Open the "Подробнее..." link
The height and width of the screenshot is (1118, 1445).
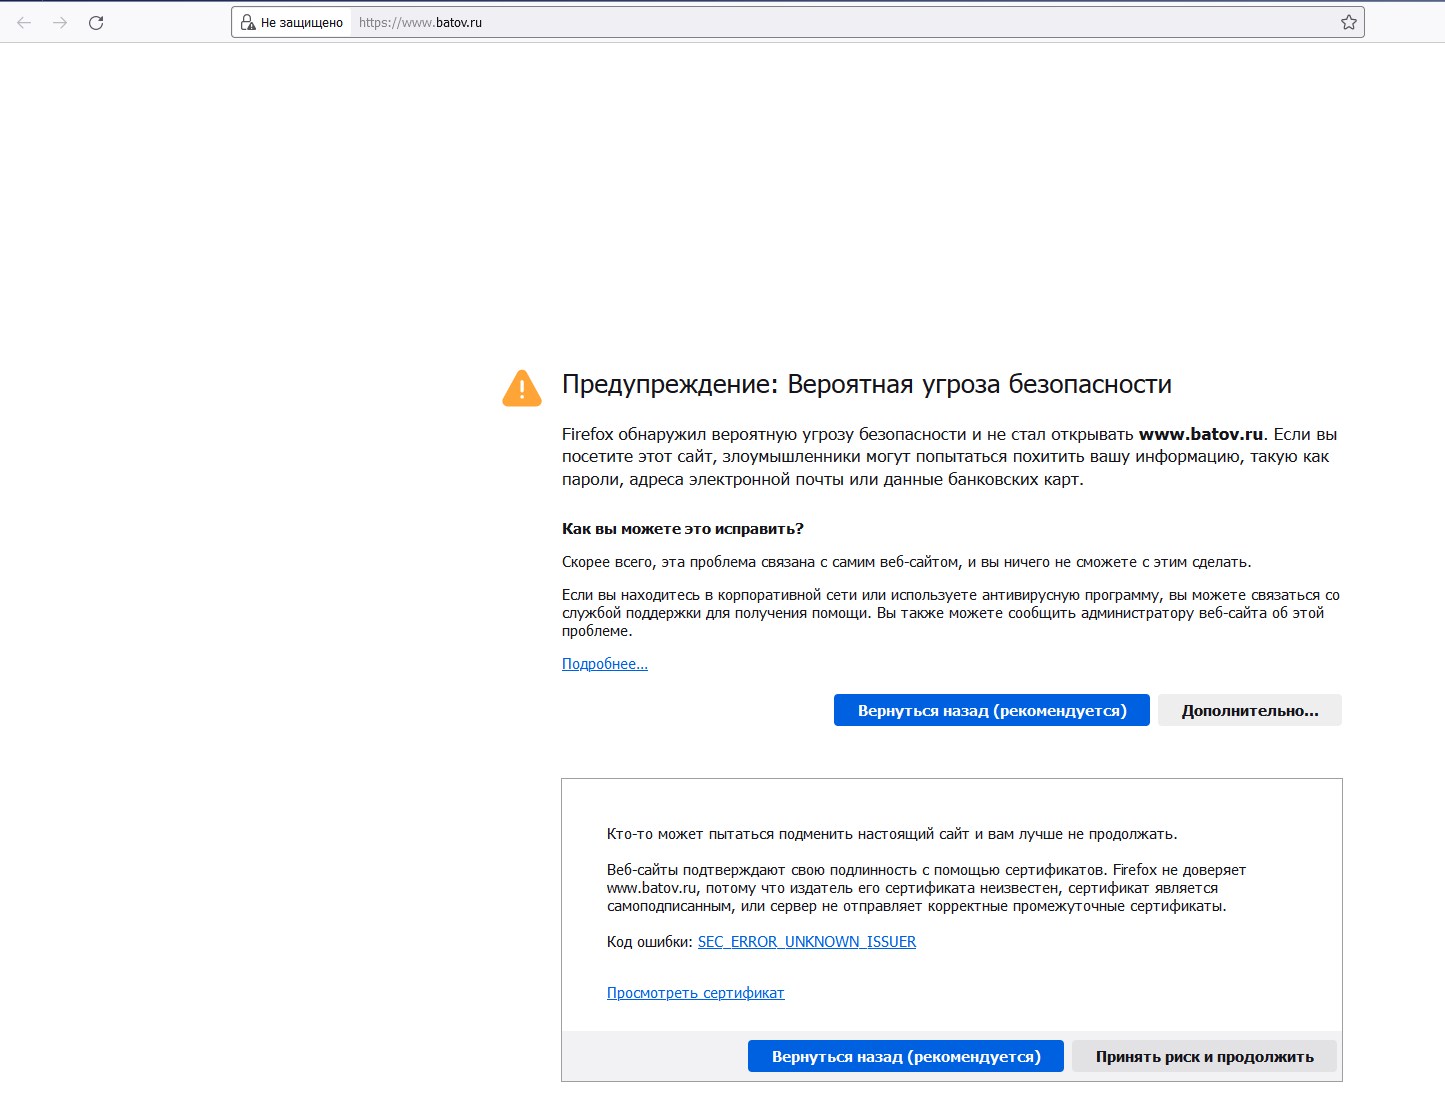coord(605,664)
